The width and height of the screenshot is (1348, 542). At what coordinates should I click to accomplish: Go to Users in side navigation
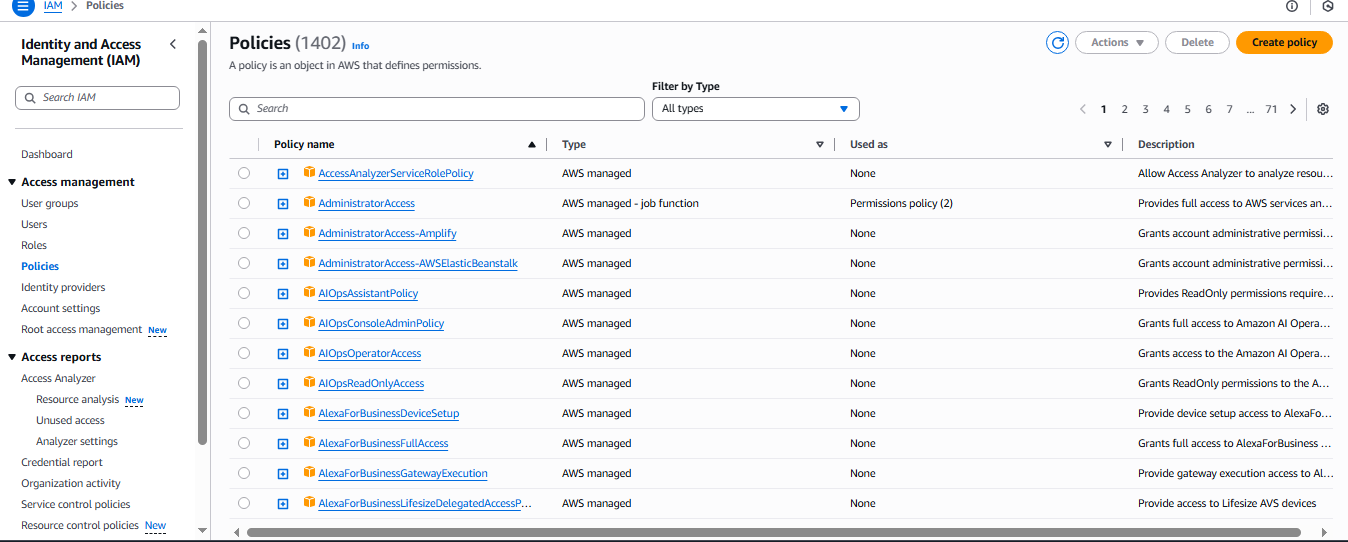point(34,224)
